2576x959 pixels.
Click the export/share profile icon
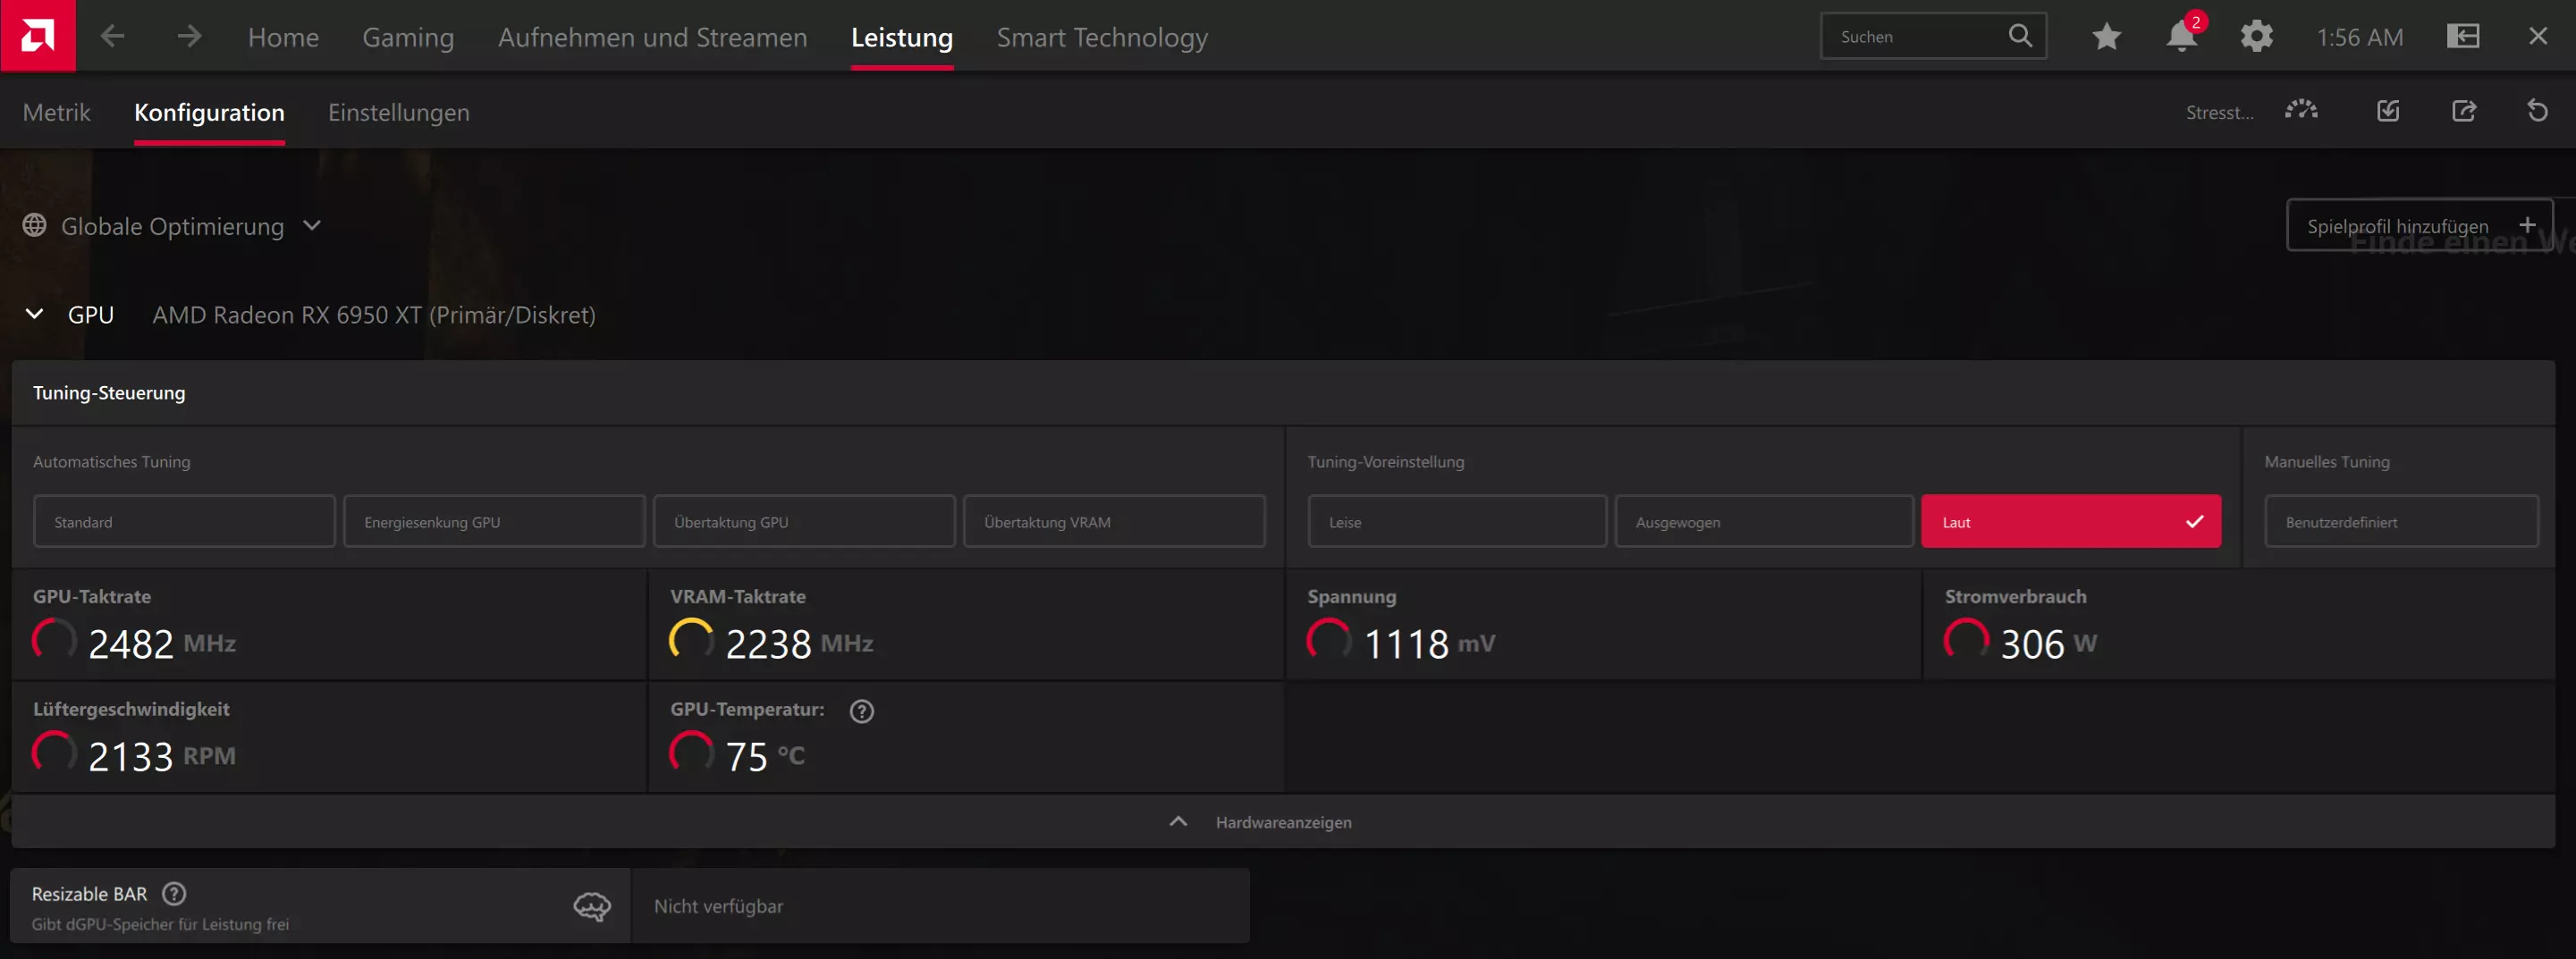tap(2464, 110)
